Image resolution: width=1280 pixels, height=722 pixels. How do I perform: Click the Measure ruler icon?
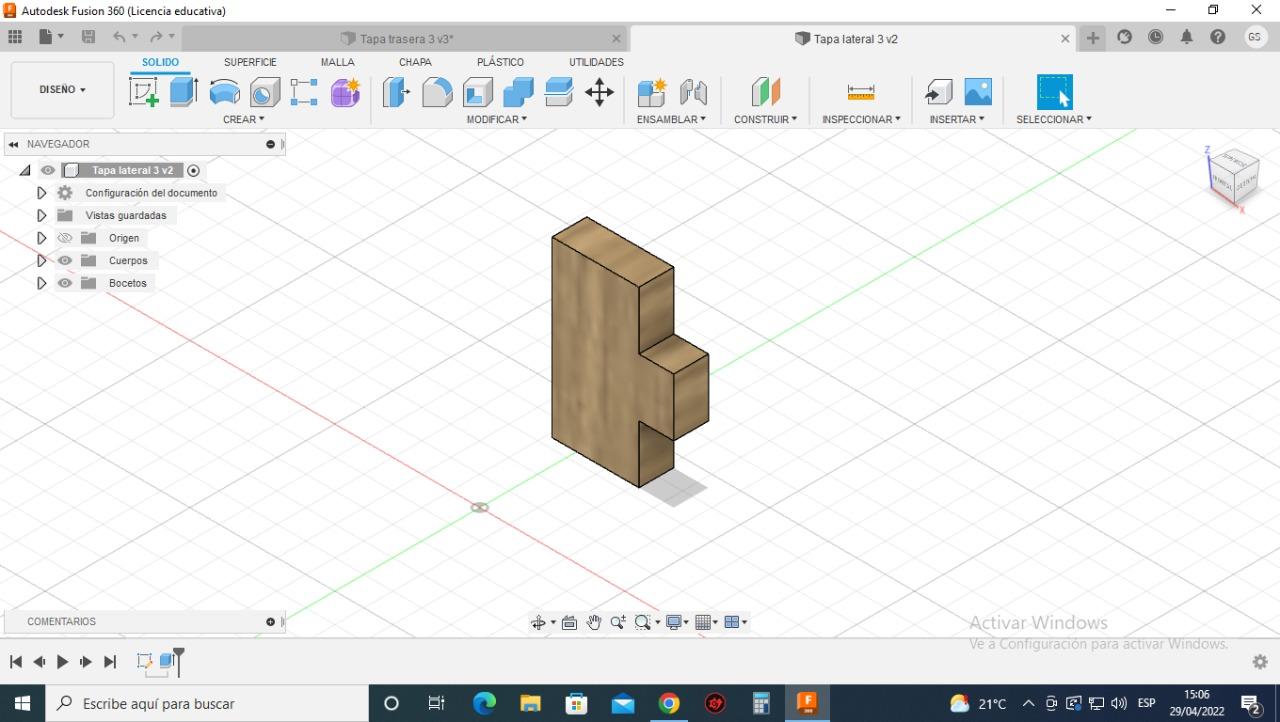(861, 92)
